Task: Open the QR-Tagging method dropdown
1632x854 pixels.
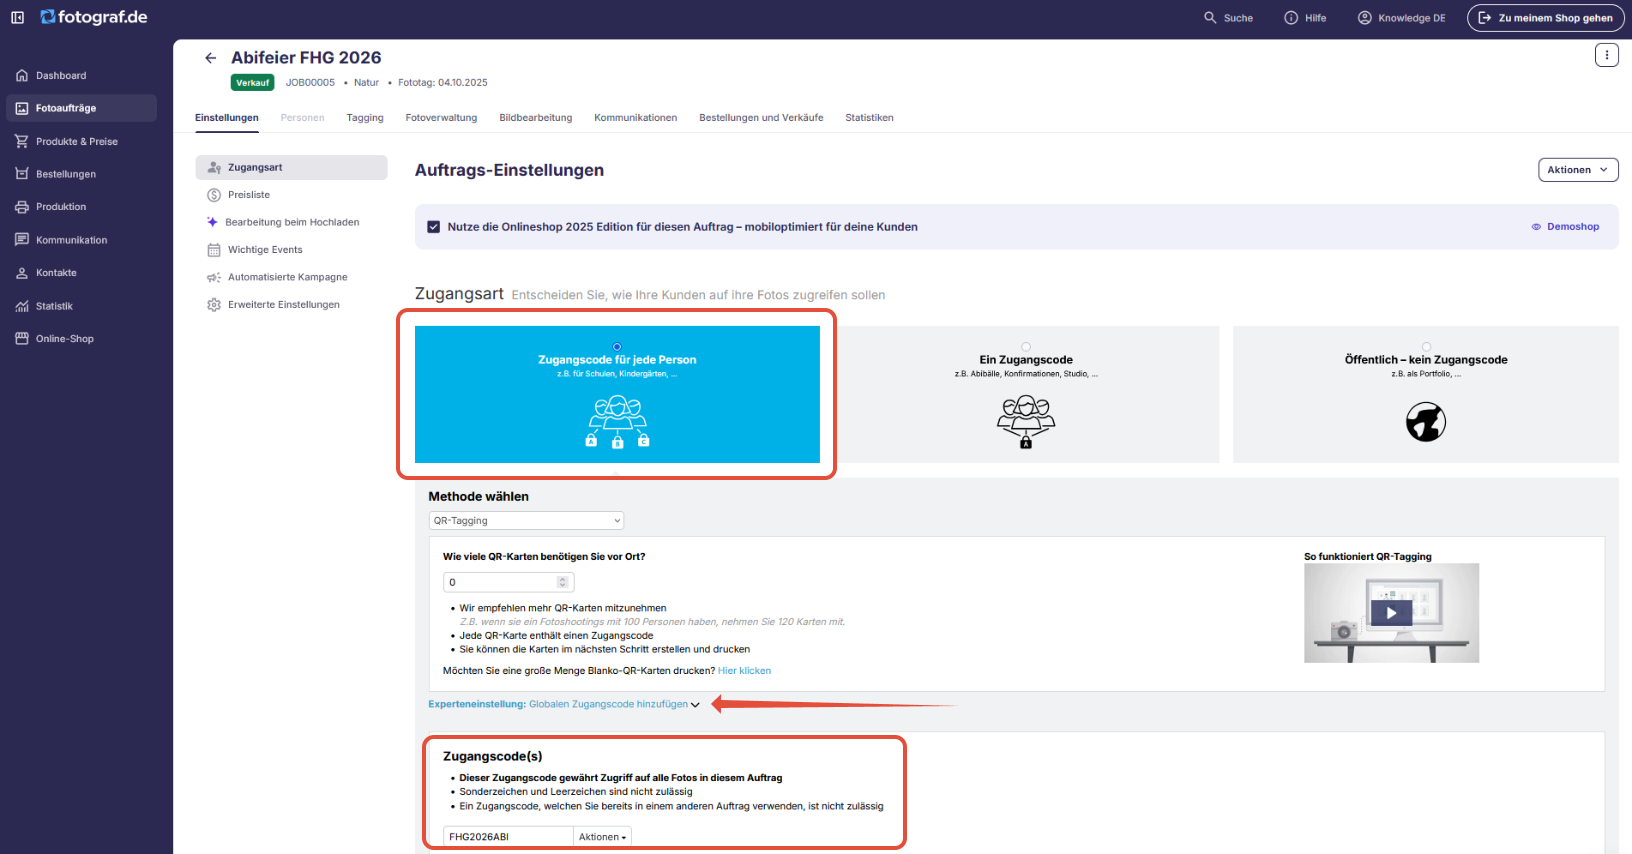Action: [527, 521]
